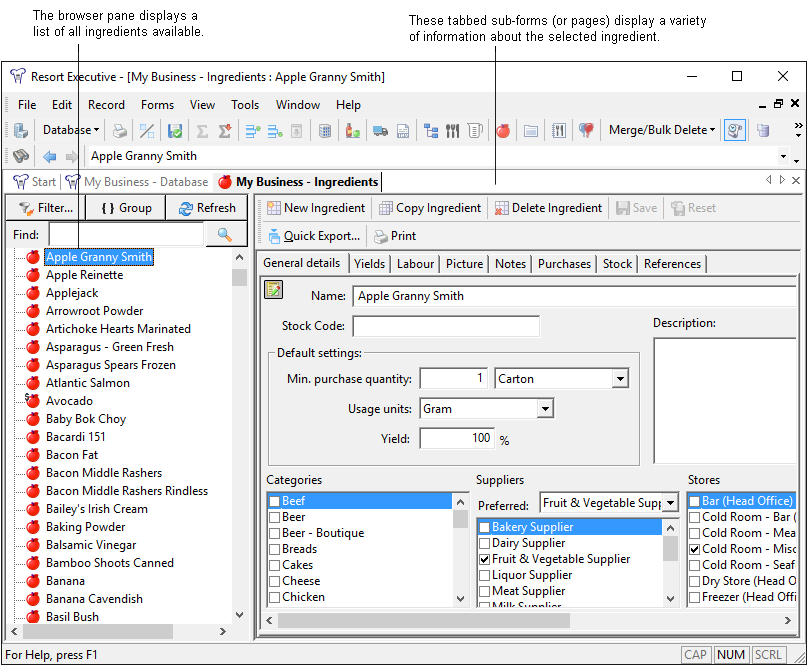808x666 pixels.
Task: Click the ingredient list vertical scrollbar thumb
Action: (x=239, y=277)
